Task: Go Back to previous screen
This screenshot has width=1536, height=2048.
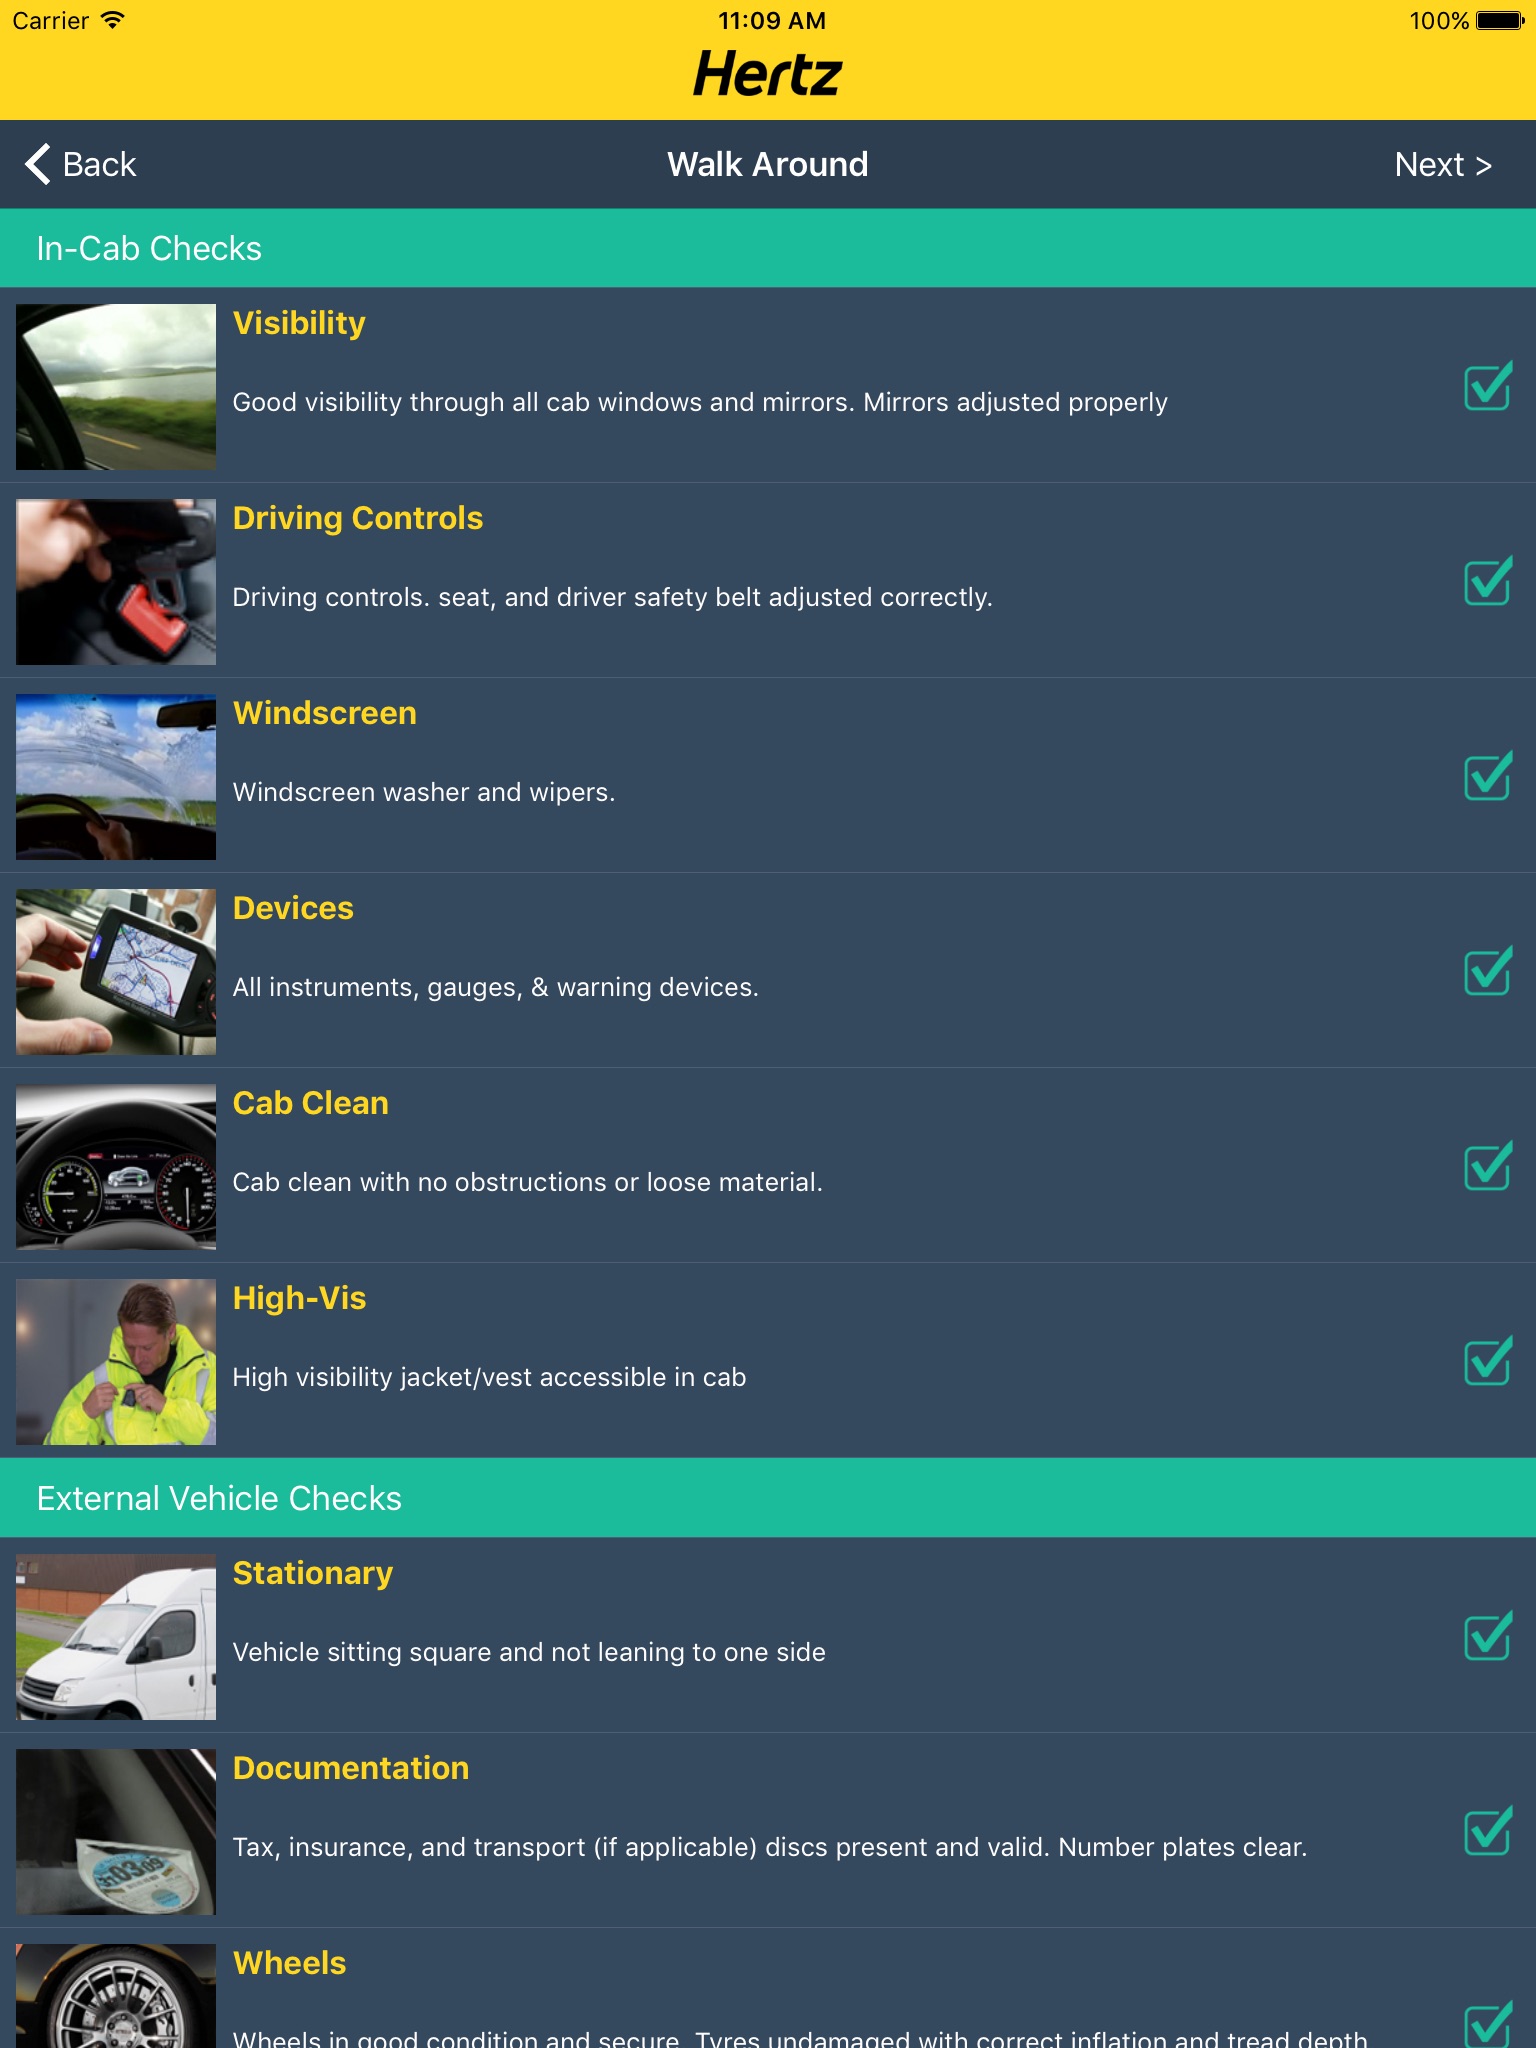Action: (81, 164)
